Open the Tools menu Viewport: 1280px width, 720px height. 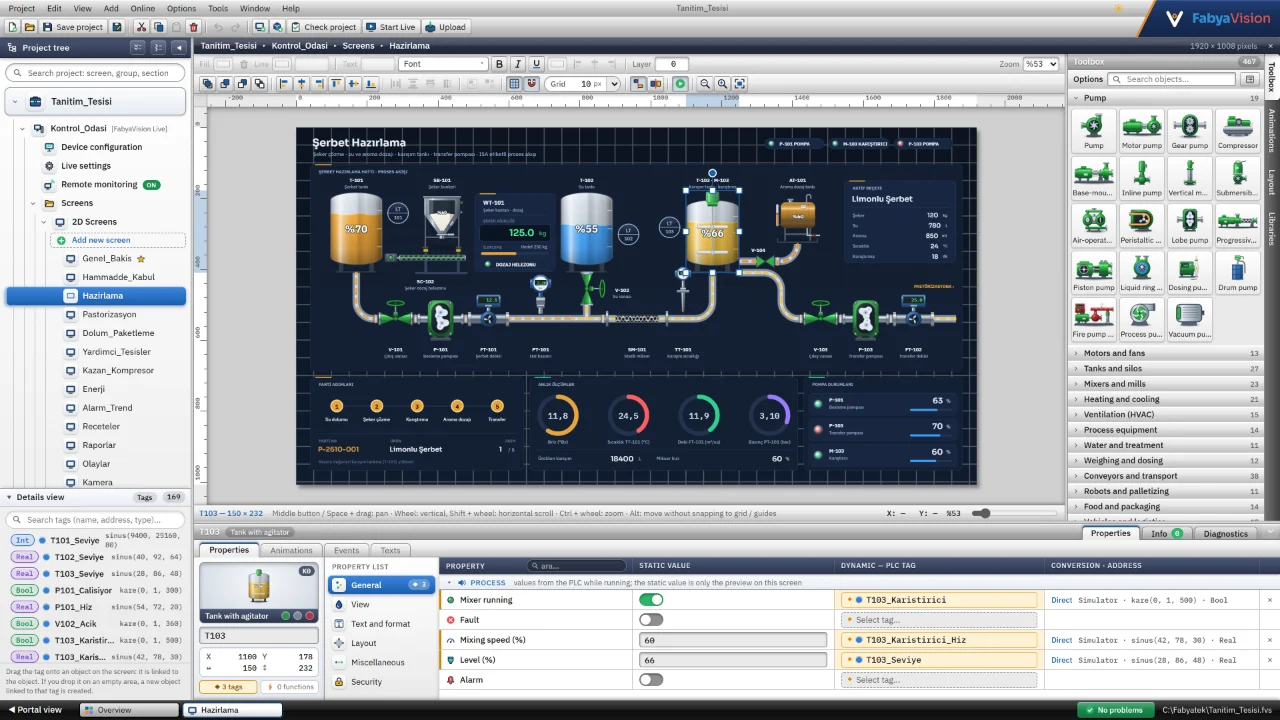click(218, 8)
